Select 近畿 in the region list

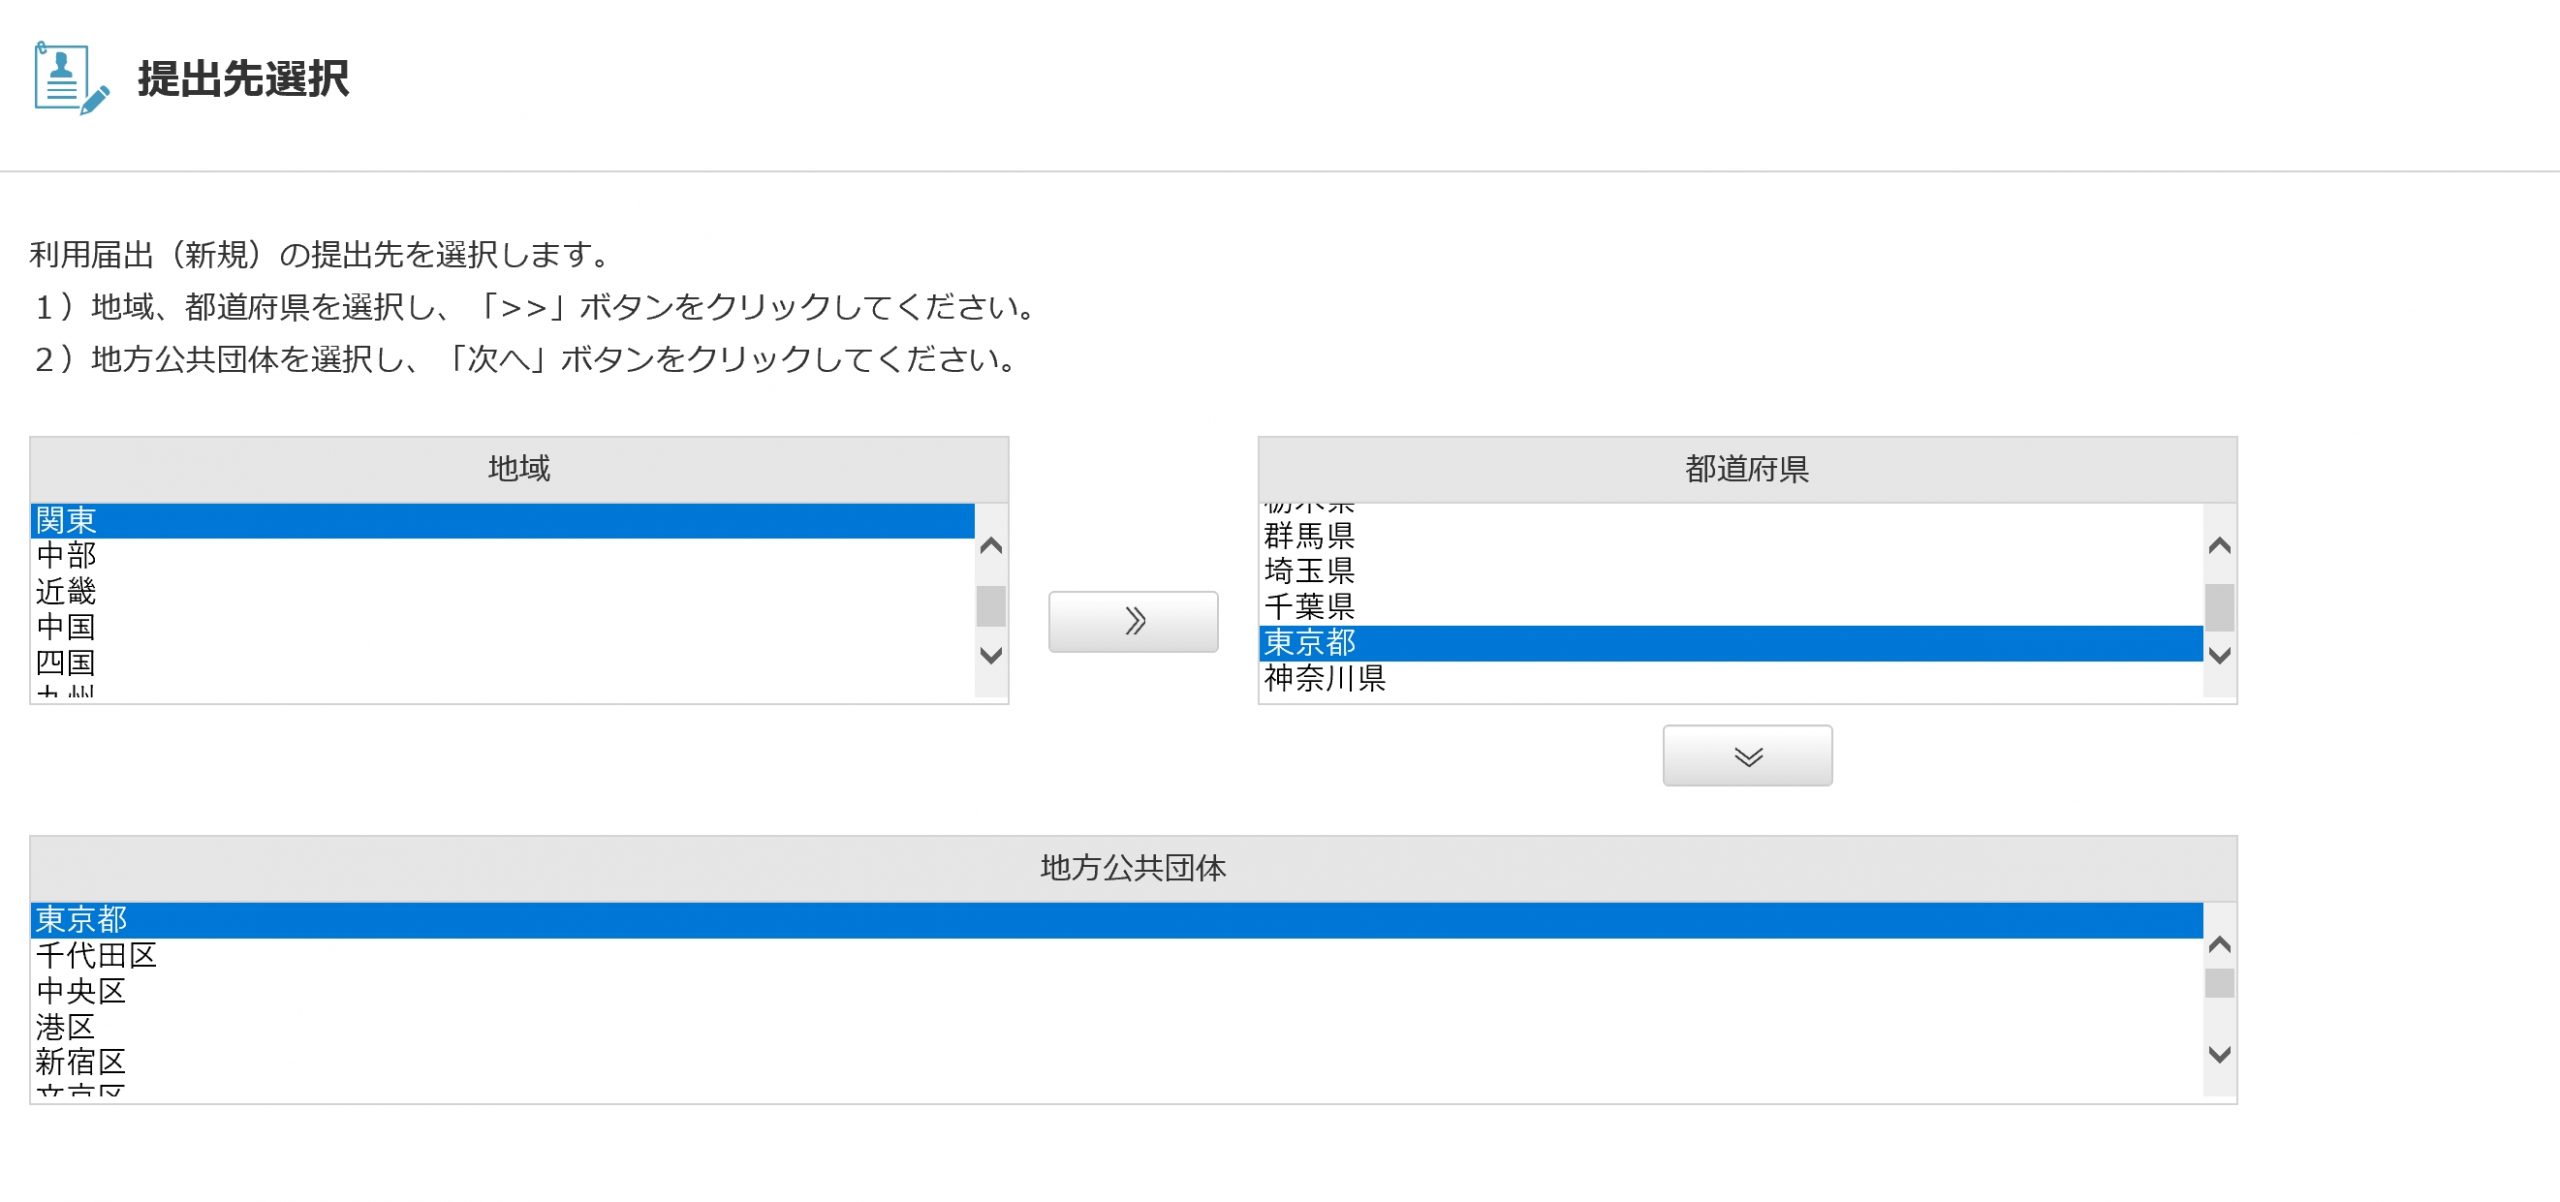click(66, 591)
